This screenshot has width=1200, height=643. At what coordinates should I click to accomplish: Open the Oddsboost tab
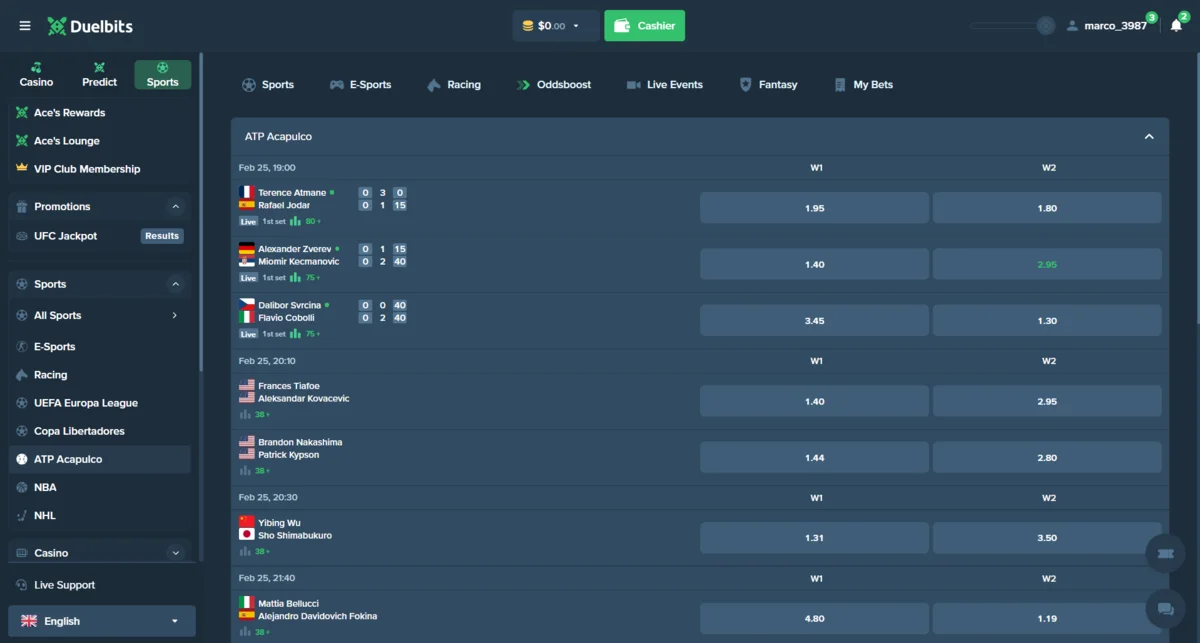[553, 85]
